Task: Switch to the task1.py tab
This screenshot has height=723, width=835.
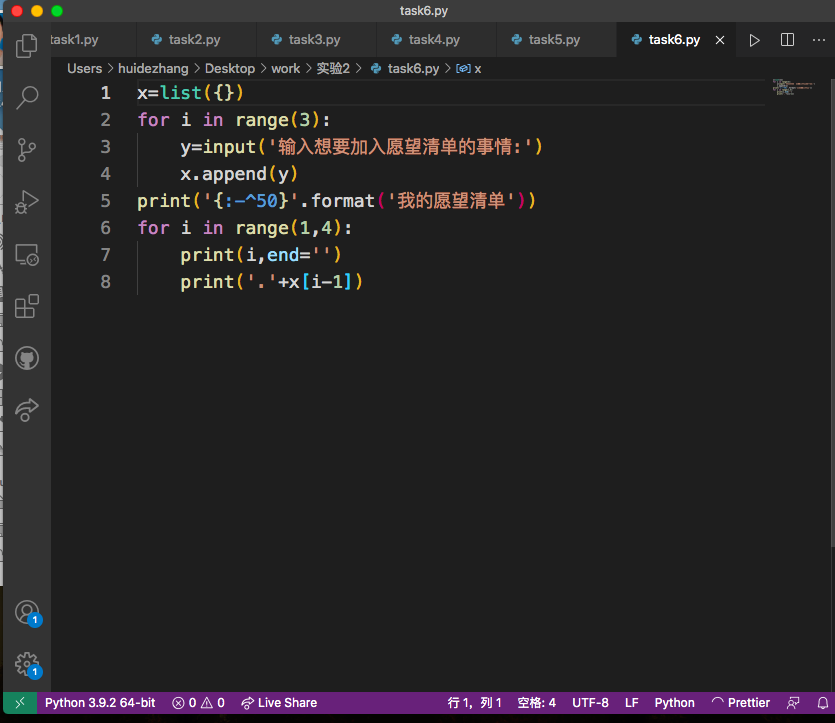Action: click(93, 40)
